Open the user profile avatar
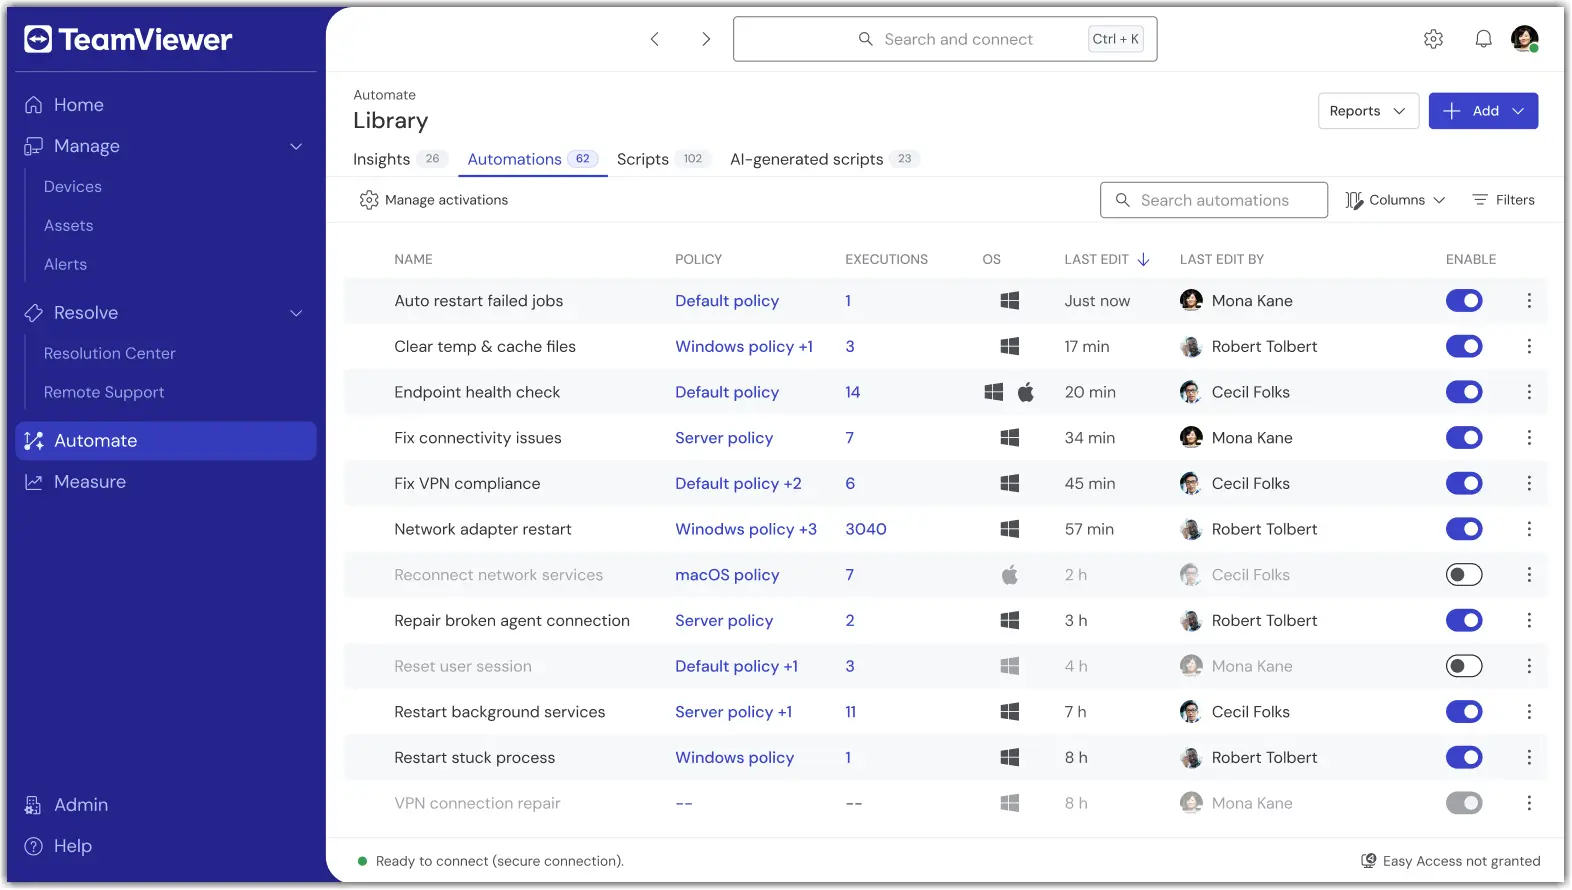1572x890 pixels. (1524, 39)
